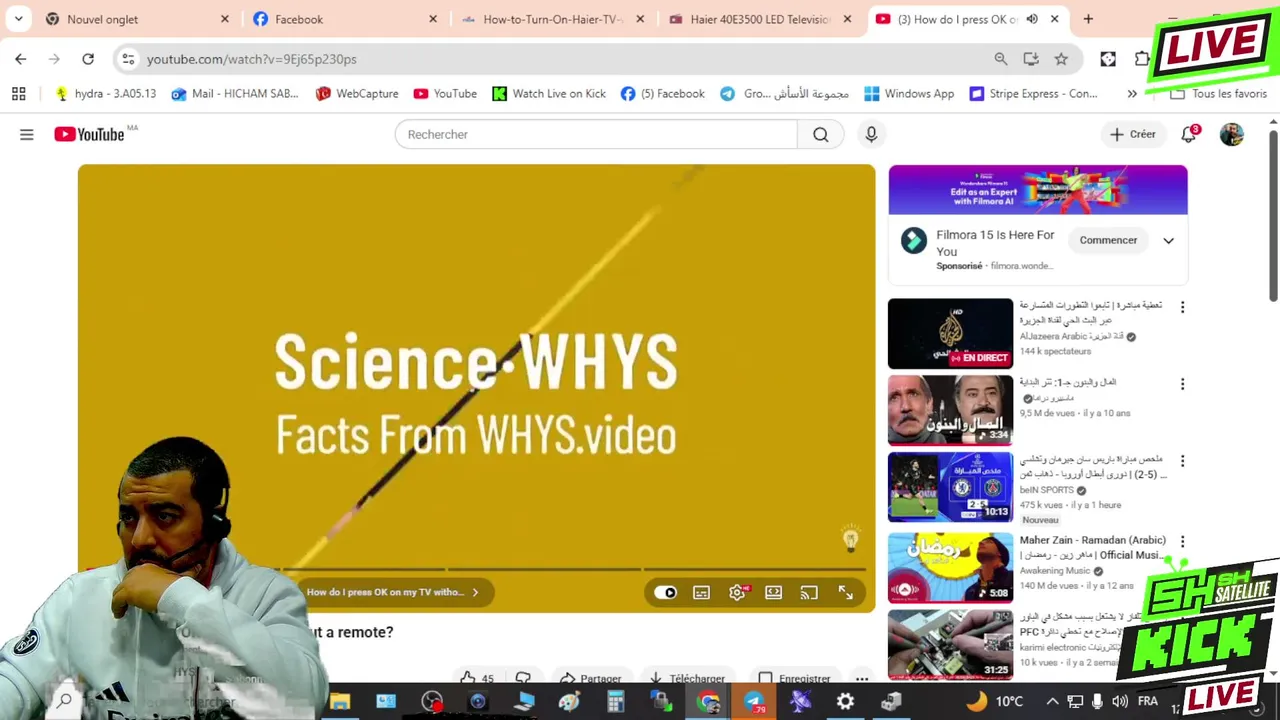Click the Partager button below the video

[x=590, y=678]
